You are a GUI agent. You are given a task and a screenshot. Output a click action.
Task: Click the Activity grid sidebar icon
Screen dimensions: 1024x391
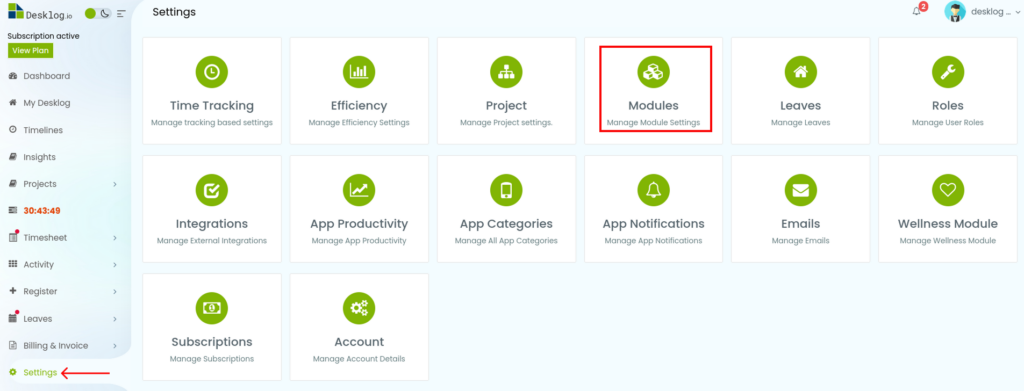coord(12,264)
